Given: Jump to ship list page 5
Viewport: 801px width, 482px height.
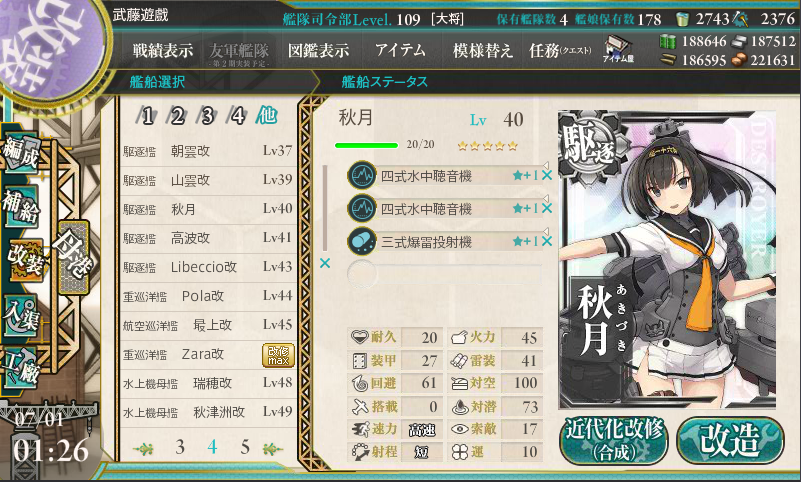Looking at the screenshot, I should click(x=245, y=447).
